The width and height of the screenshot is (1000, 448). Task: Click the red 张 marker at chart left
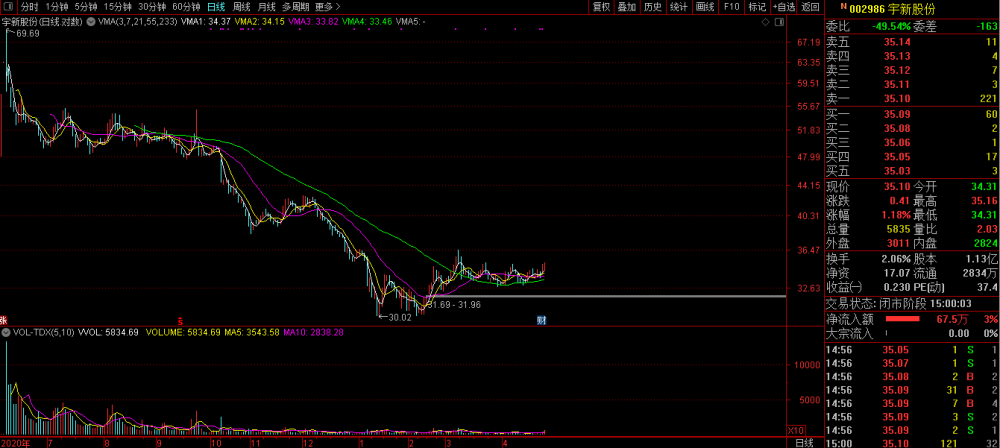pyautogui.click(x=4, y=320)
